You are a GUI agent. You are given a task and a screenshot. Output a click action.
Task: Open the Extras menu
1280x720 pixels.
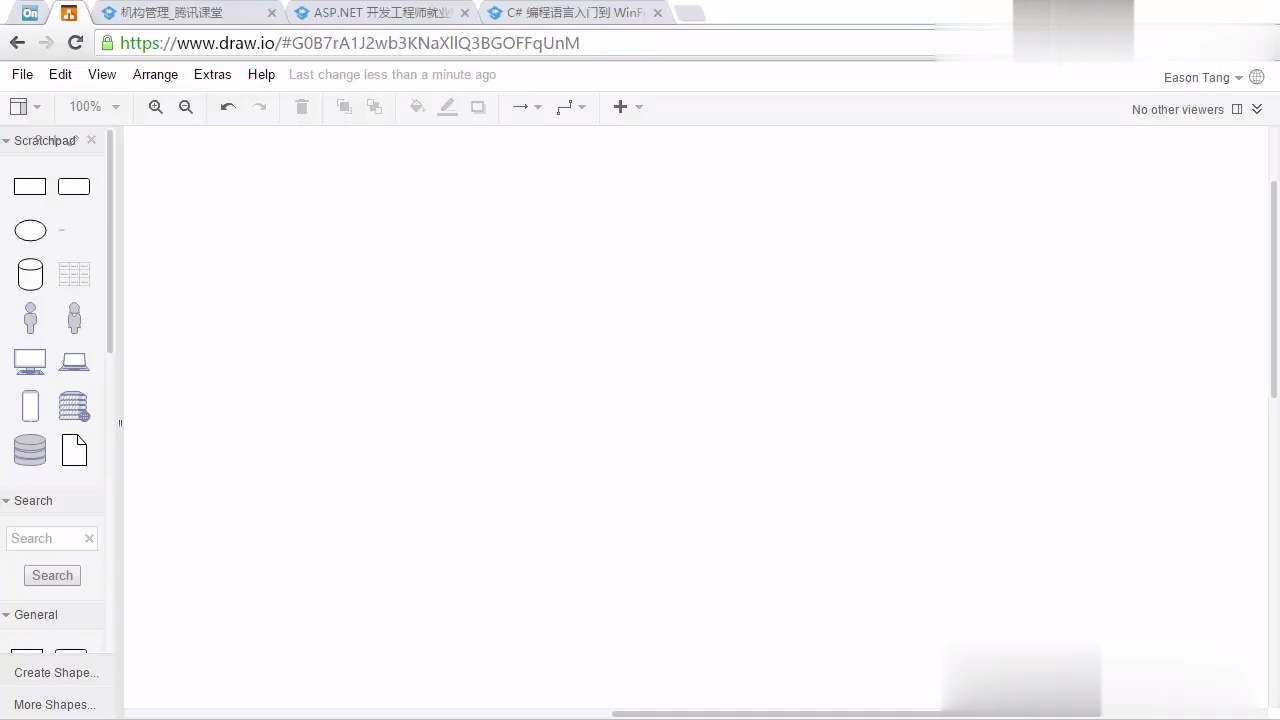(x=212, y=74)
